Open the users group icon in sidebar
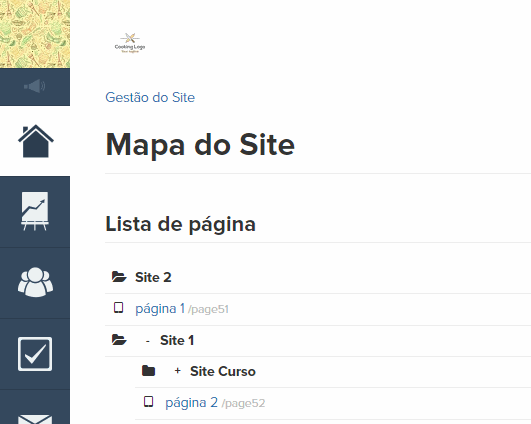This screenshot has height=424, width=531. click(x=35, y=282)
